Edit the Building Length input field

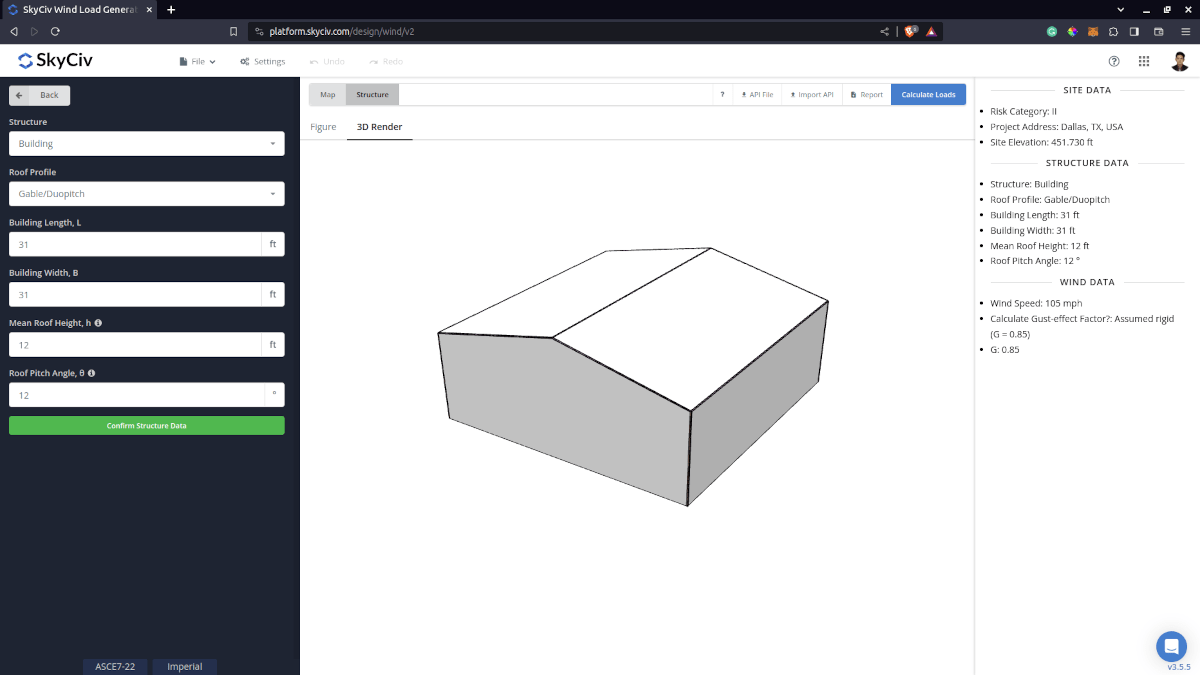135,244
